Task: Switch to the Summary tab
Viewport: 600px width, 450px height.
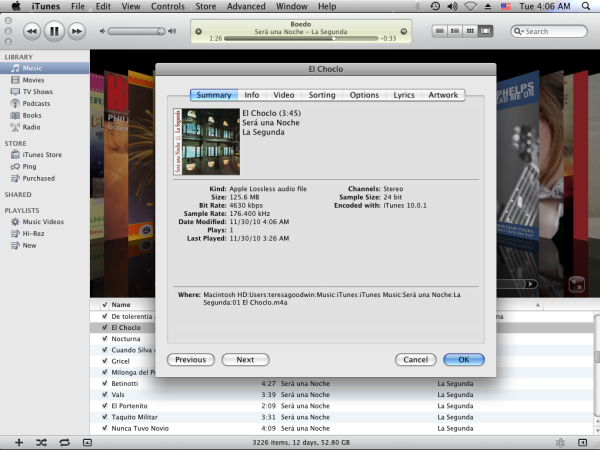Action: [x=214, y=95]
